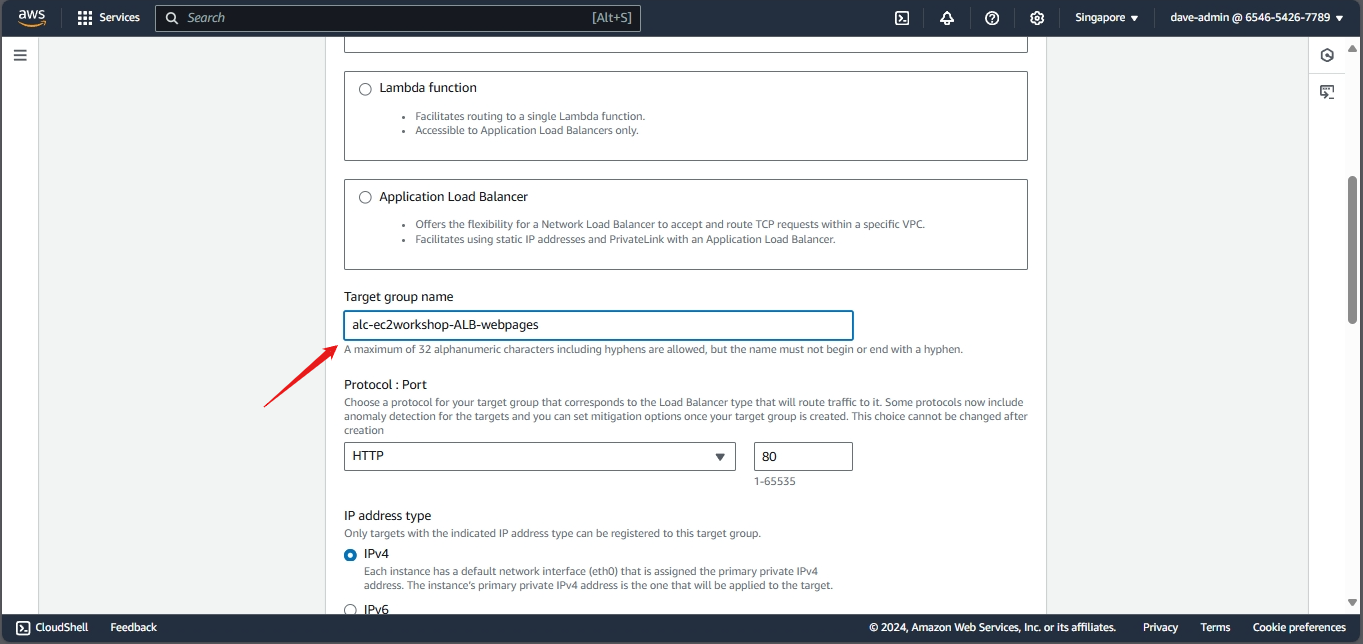The height and width of the screenshot is (644, 1363).
Task: Open the hexagon info panel icon
Action: 1327,55
